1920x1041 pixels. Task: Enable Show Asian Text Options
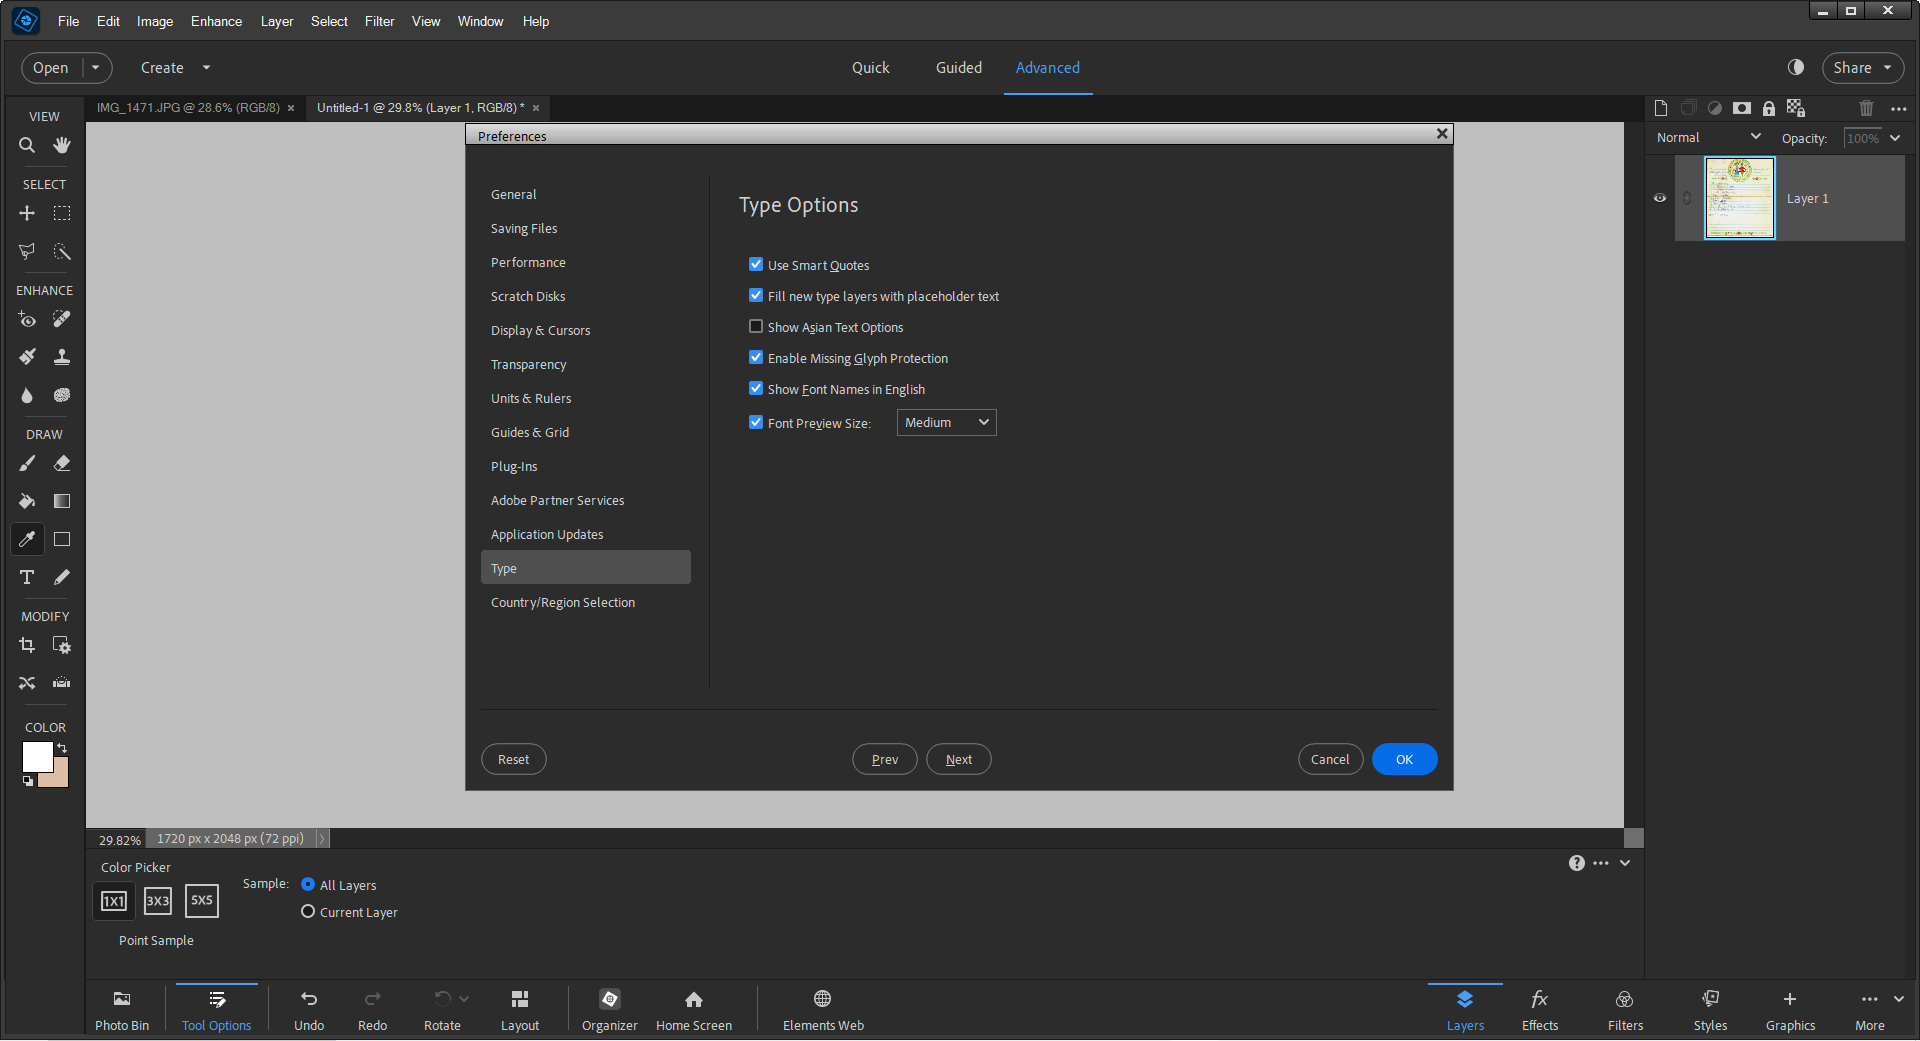pos(756,326)
